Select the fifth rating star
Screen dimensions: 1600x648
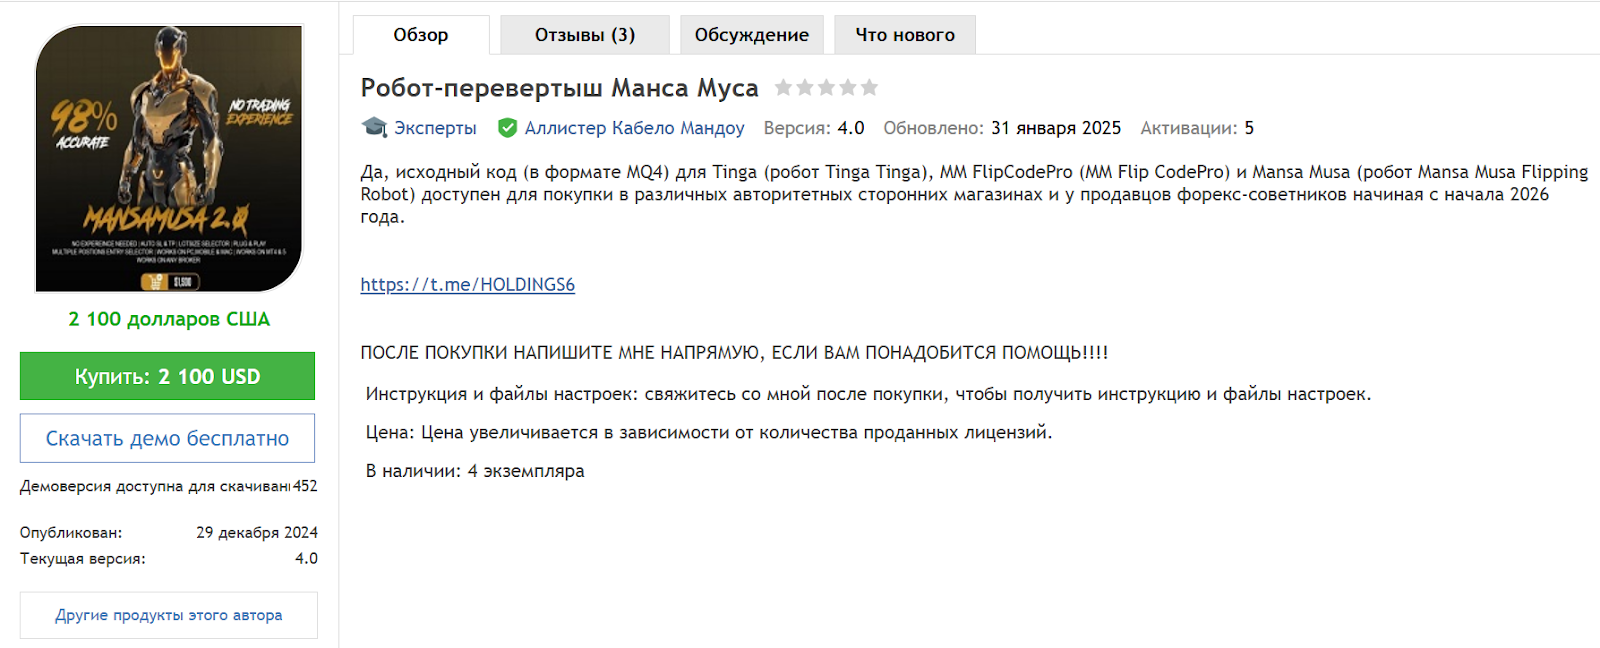[869, 88]
